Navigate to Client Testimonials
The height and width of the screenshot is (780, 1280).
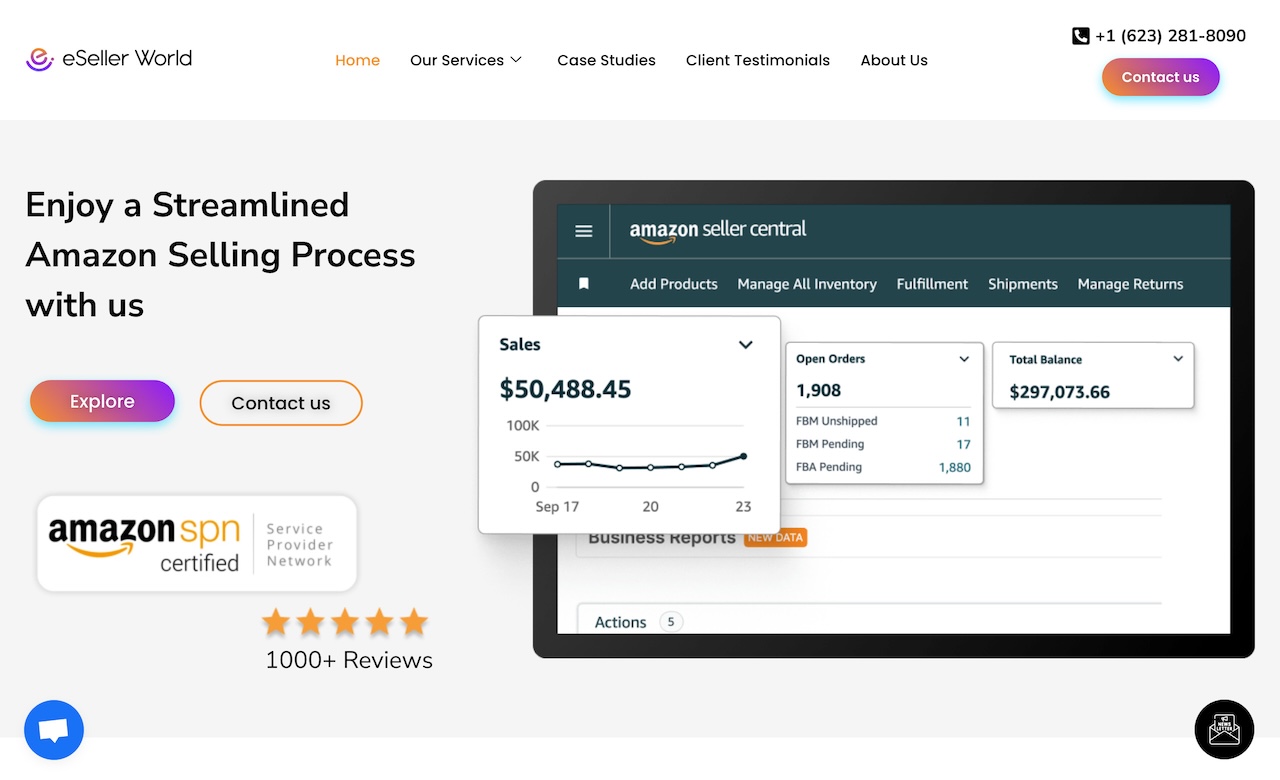point(757,60)
